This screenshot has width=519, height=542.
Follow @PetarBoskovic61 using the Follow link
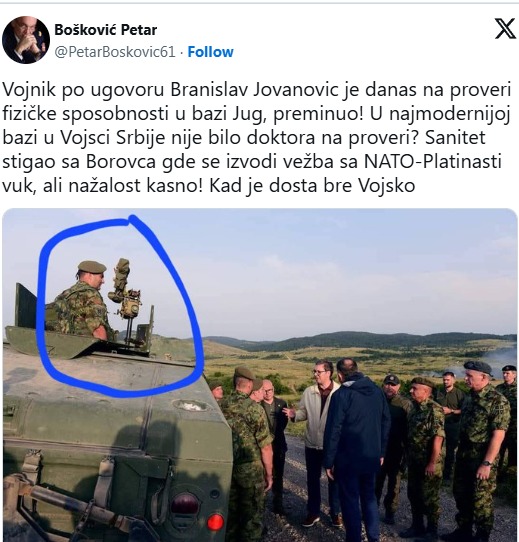[x=210, y=52]
